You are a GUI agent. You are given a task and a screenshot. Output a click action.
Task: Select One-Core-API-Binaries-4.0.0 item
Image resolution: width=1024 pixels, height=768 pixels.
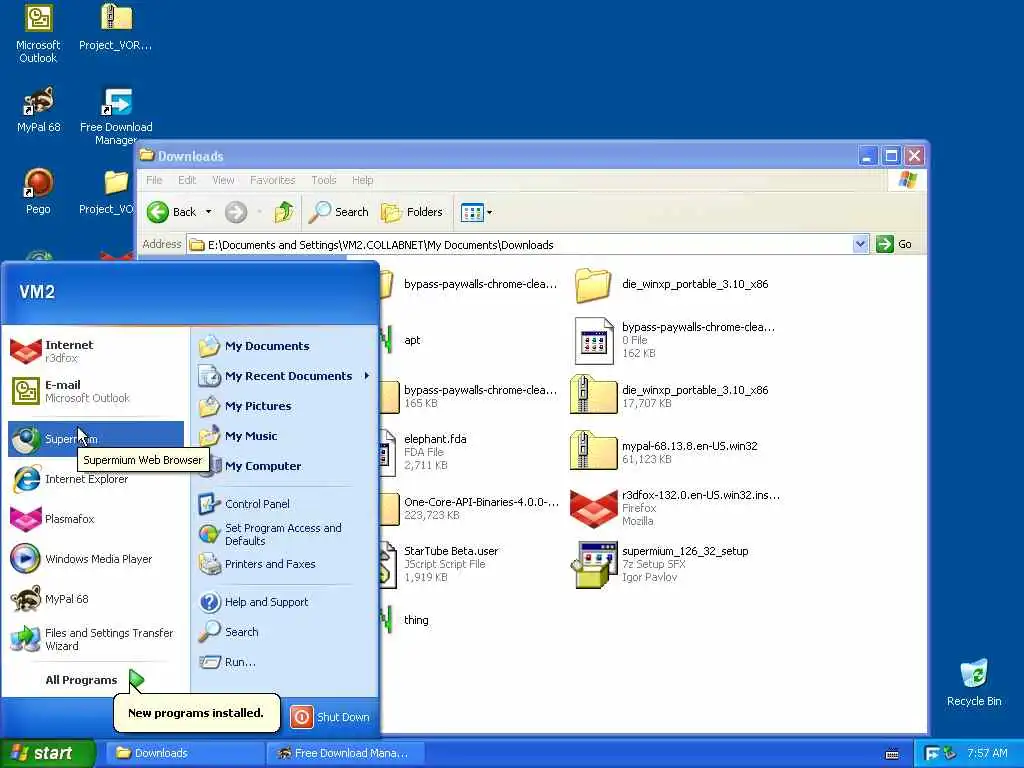[470, 508]
